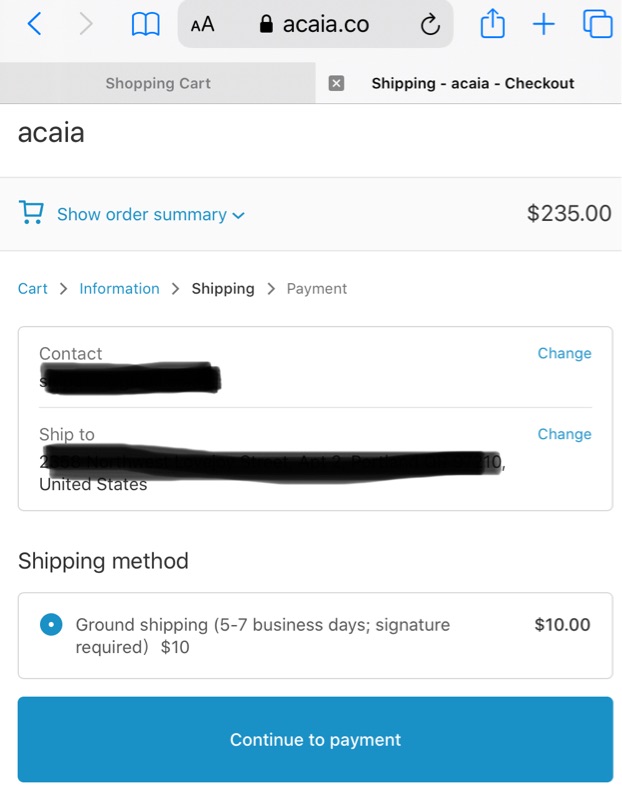The width and height of the screenshot is (622, 800).
Task: Change the Ship to address
Action: tap(564, 434)
